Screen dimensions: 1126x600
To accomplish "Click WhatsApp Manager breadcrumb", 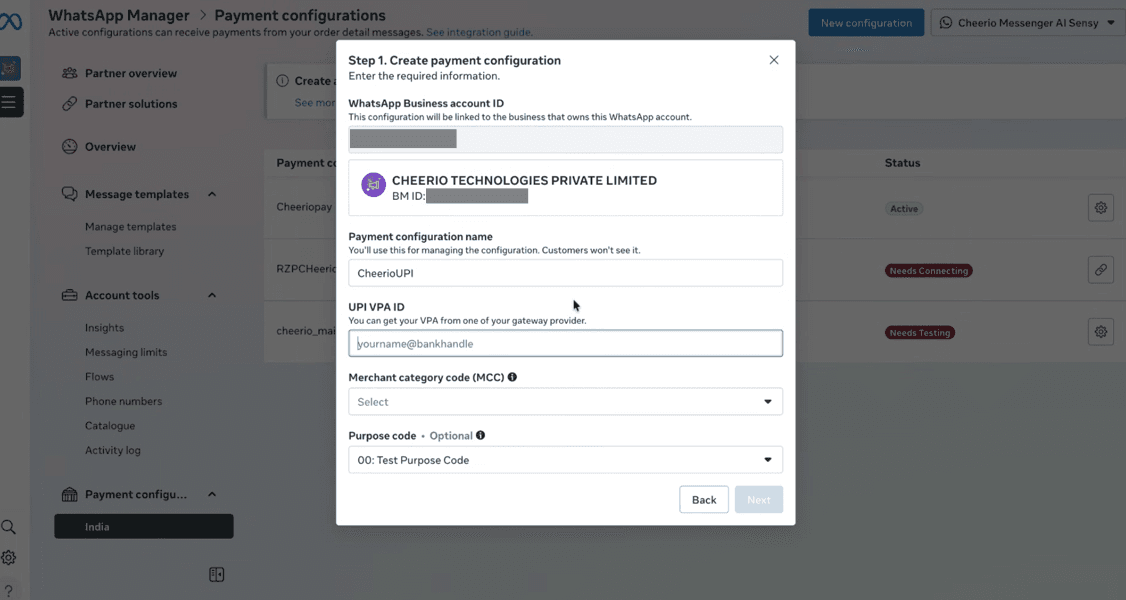I will coord(118,15).
